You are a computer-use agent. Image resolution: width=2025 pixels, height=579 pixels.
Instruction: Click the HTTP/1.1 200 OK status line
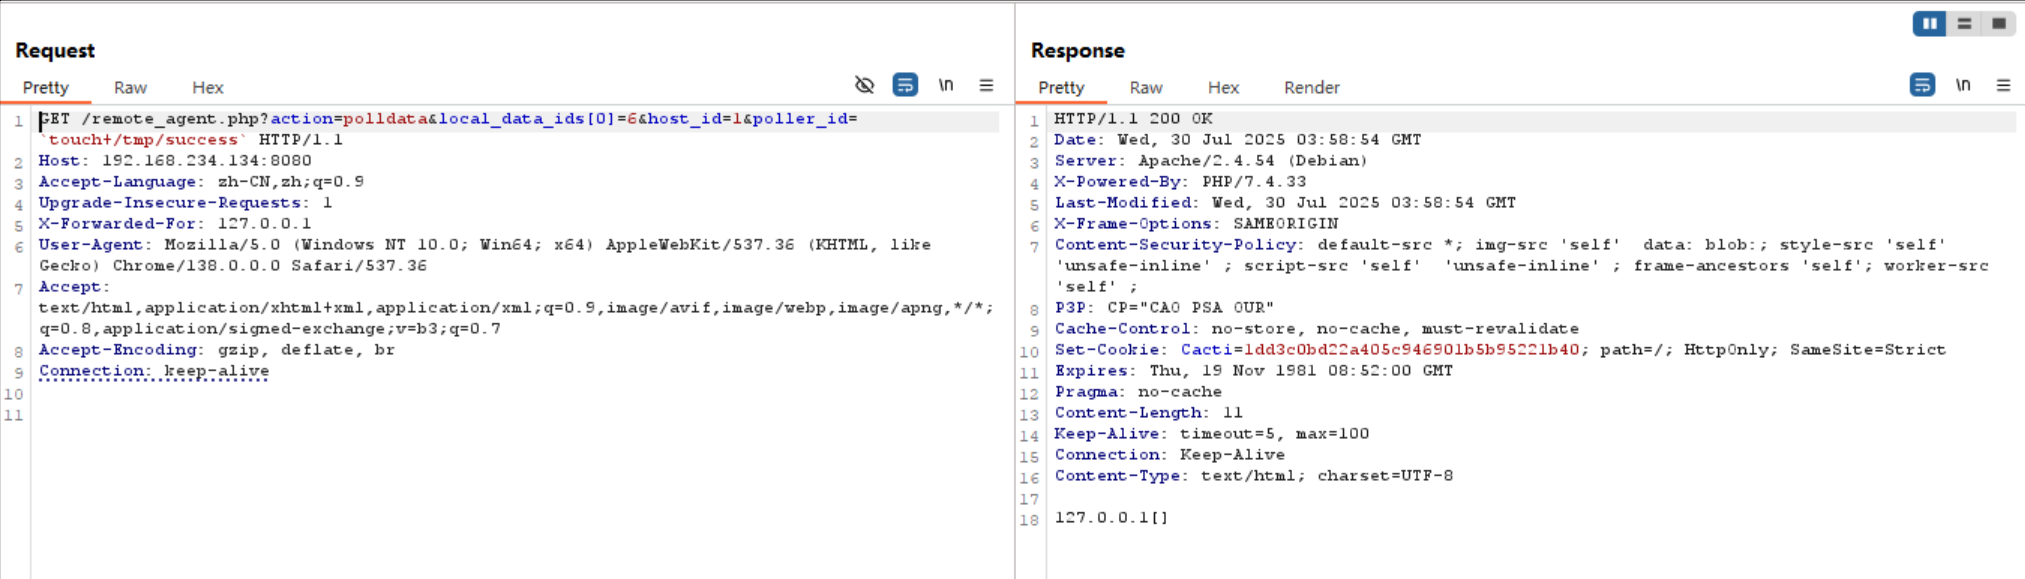pyautogui.click(x=1133, y=119)
